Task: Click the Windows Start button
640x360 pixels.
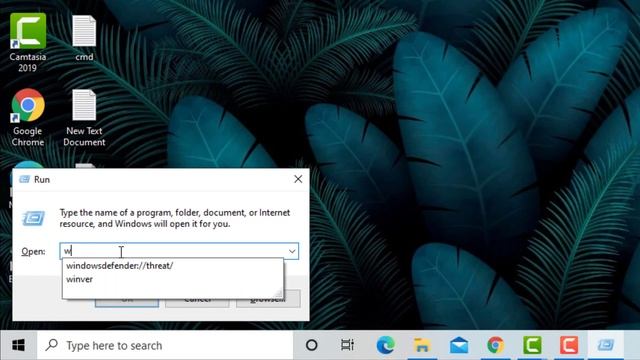Action: point(18,345)
